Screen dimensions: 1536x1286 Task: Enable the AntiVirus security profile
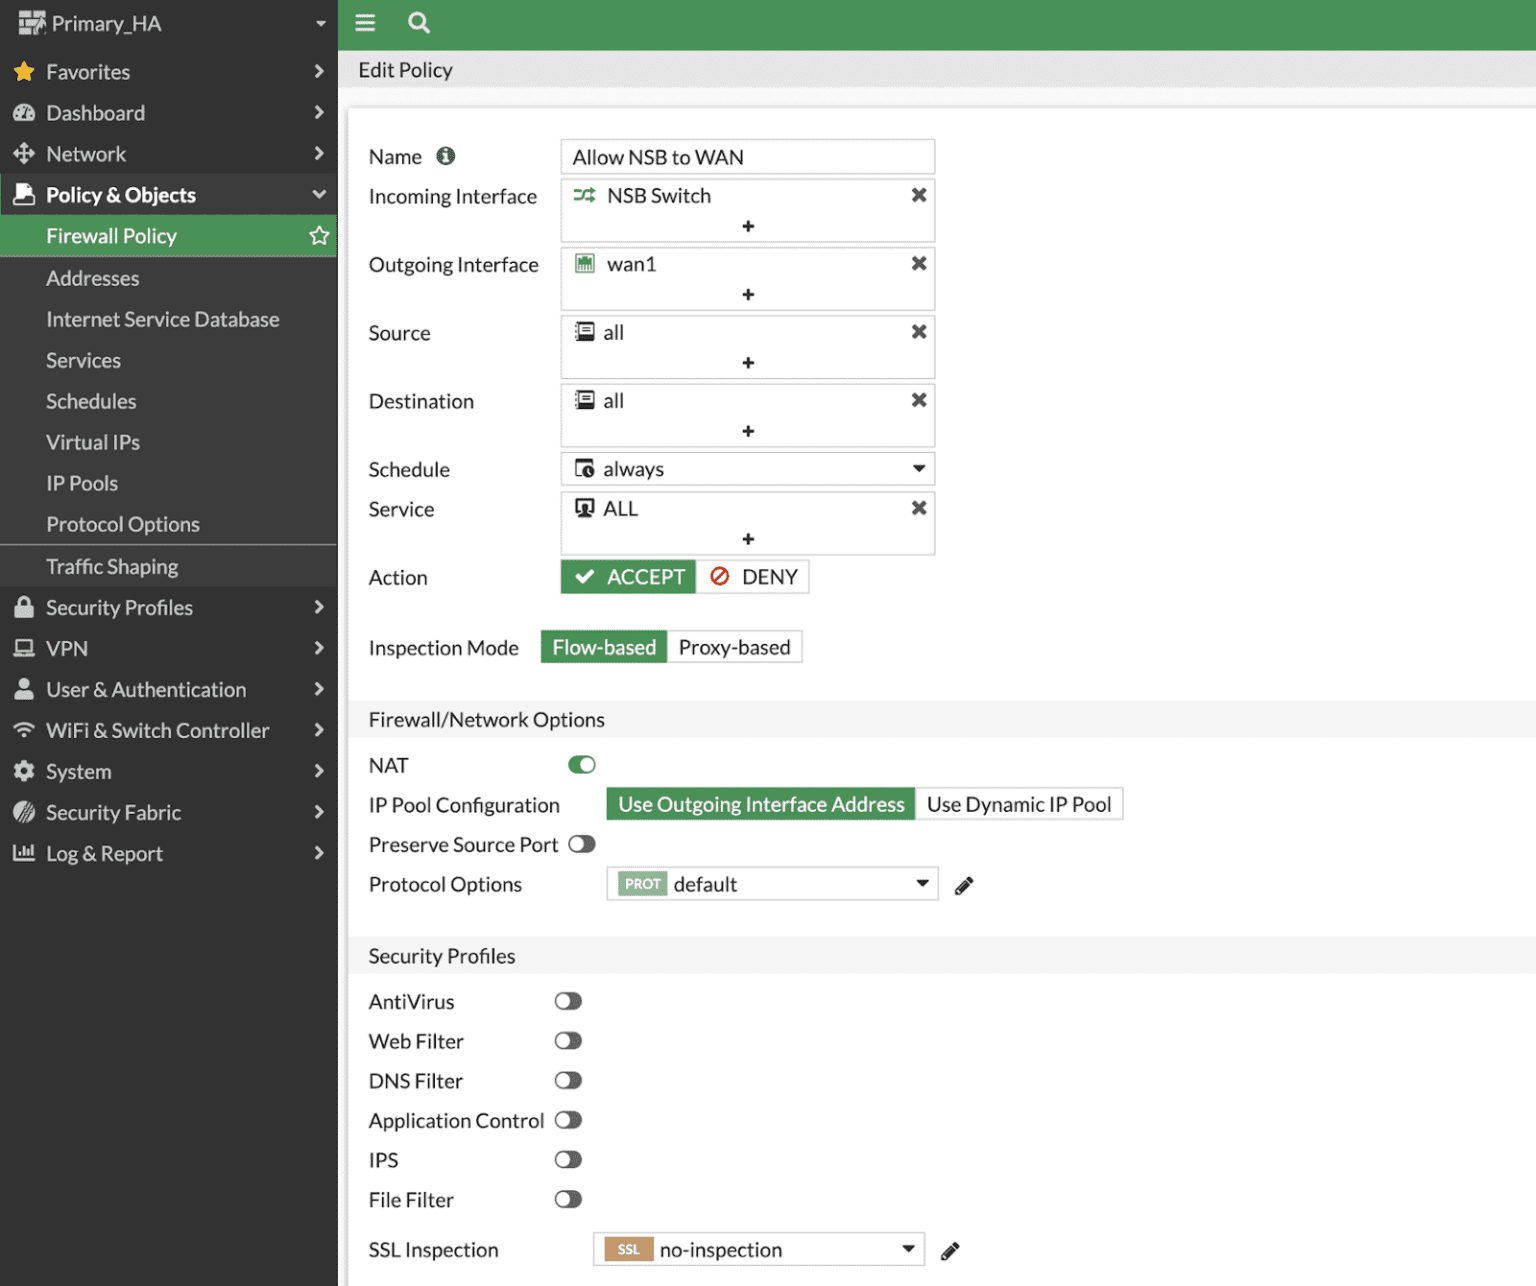pyautogui.click(x=567, y=1001)
